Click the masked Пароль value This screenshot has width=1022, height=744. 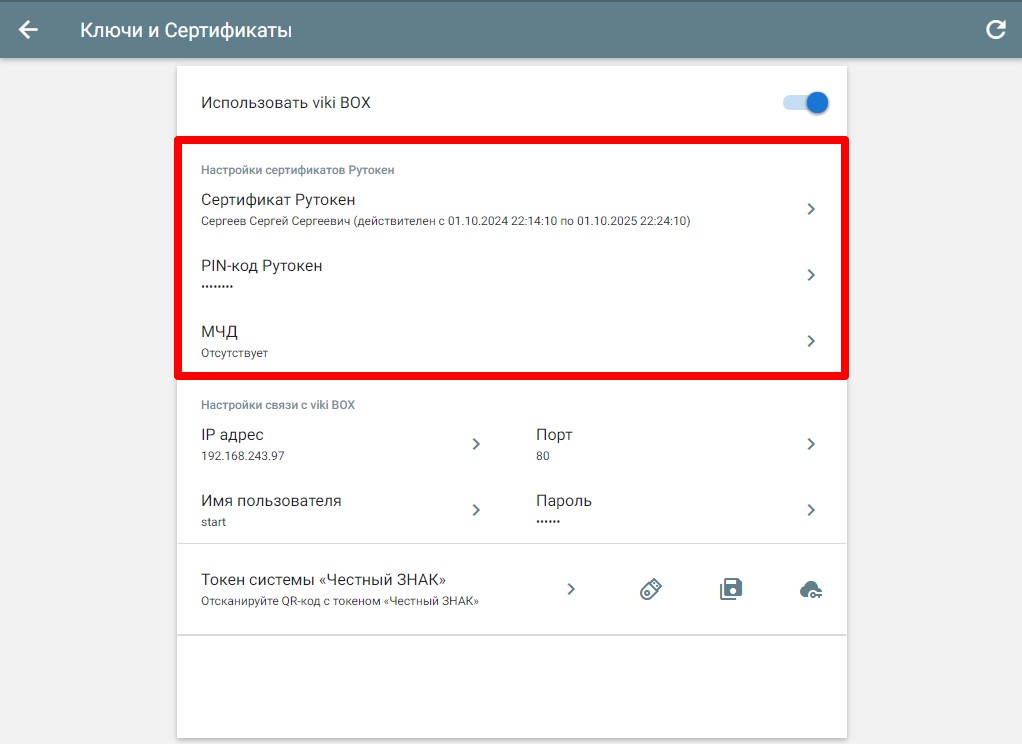tap(548, 522)
